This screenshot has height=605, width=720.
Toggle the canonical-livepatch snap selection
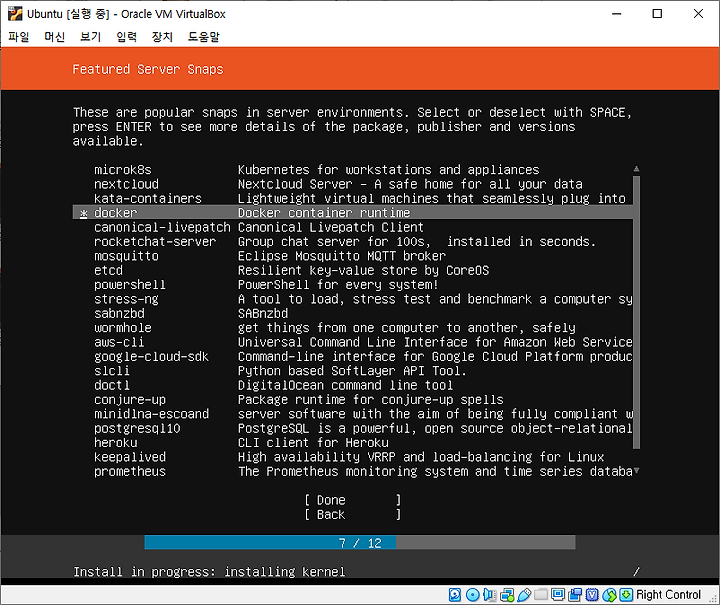click(353, 227)
